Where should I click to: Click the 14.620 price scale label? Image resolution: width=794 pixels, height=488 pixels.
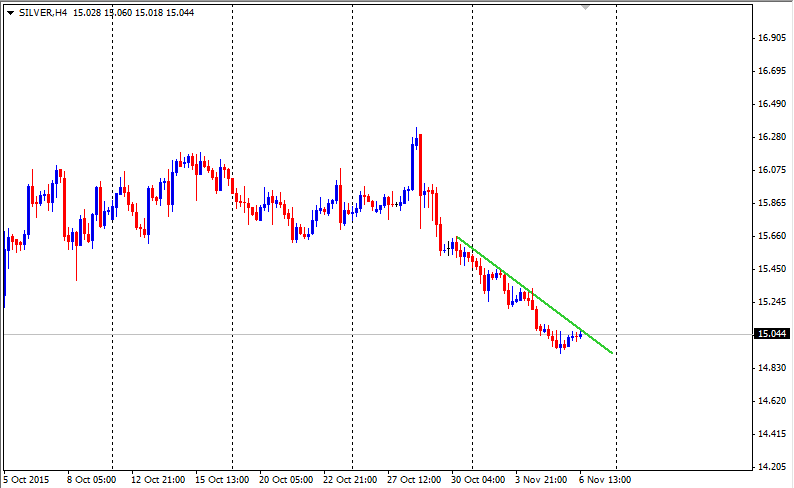coord(772,401)
